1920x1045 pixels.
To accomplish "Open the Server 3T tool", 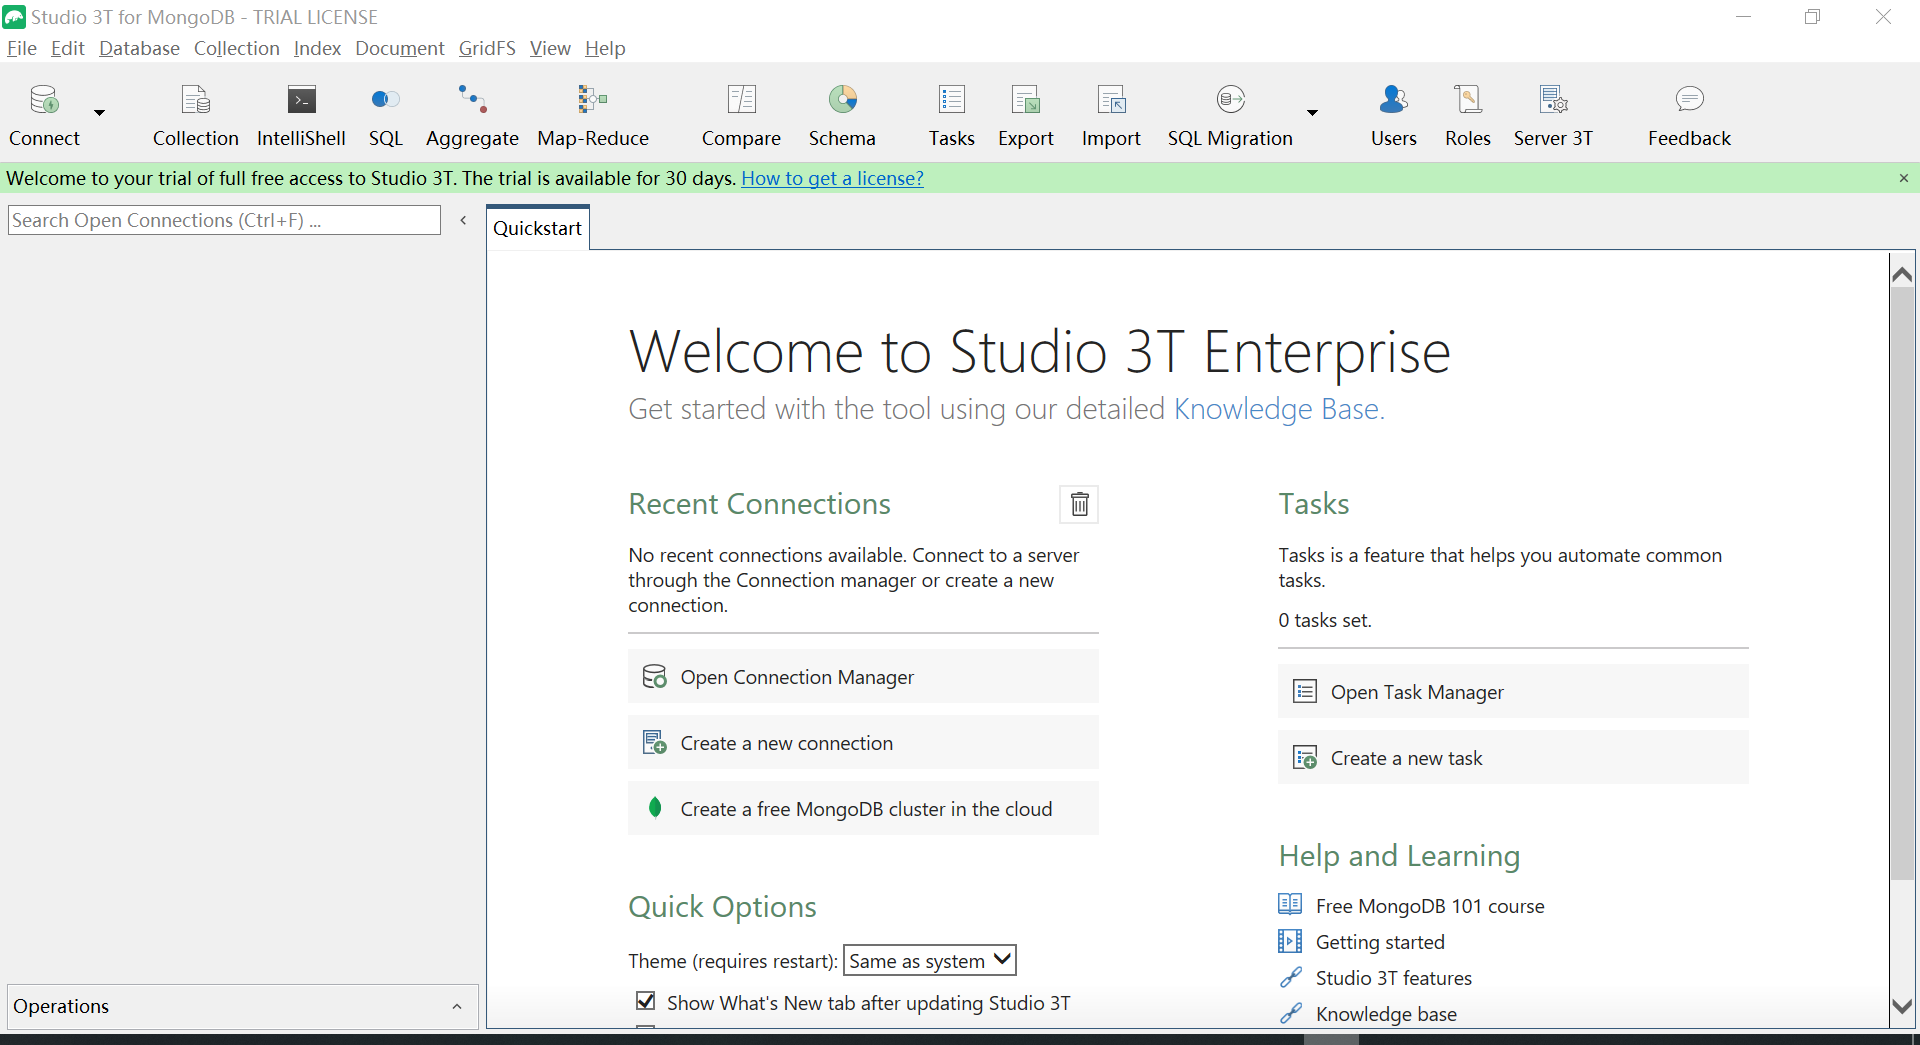I will coord(1553,115).
